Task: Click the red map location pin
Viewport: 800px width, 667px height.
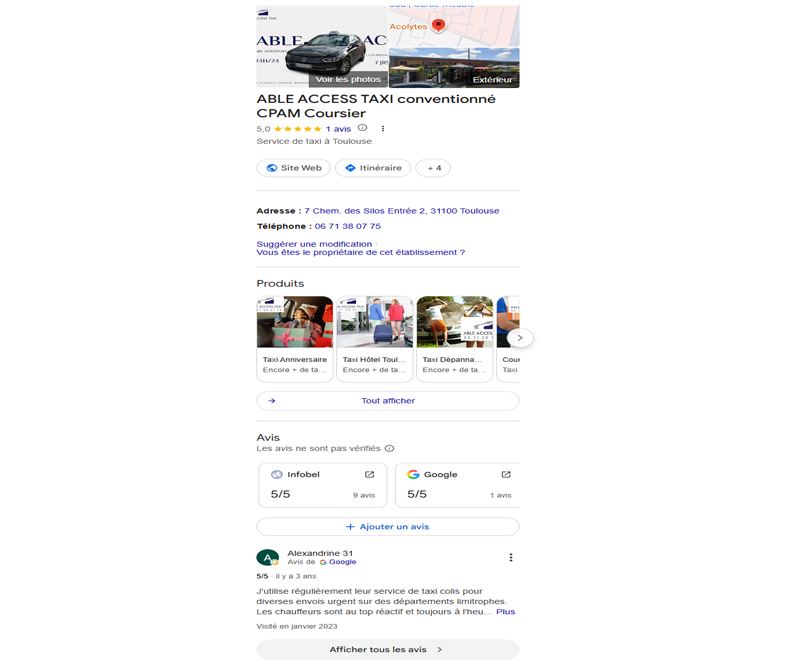Action: 438,24
